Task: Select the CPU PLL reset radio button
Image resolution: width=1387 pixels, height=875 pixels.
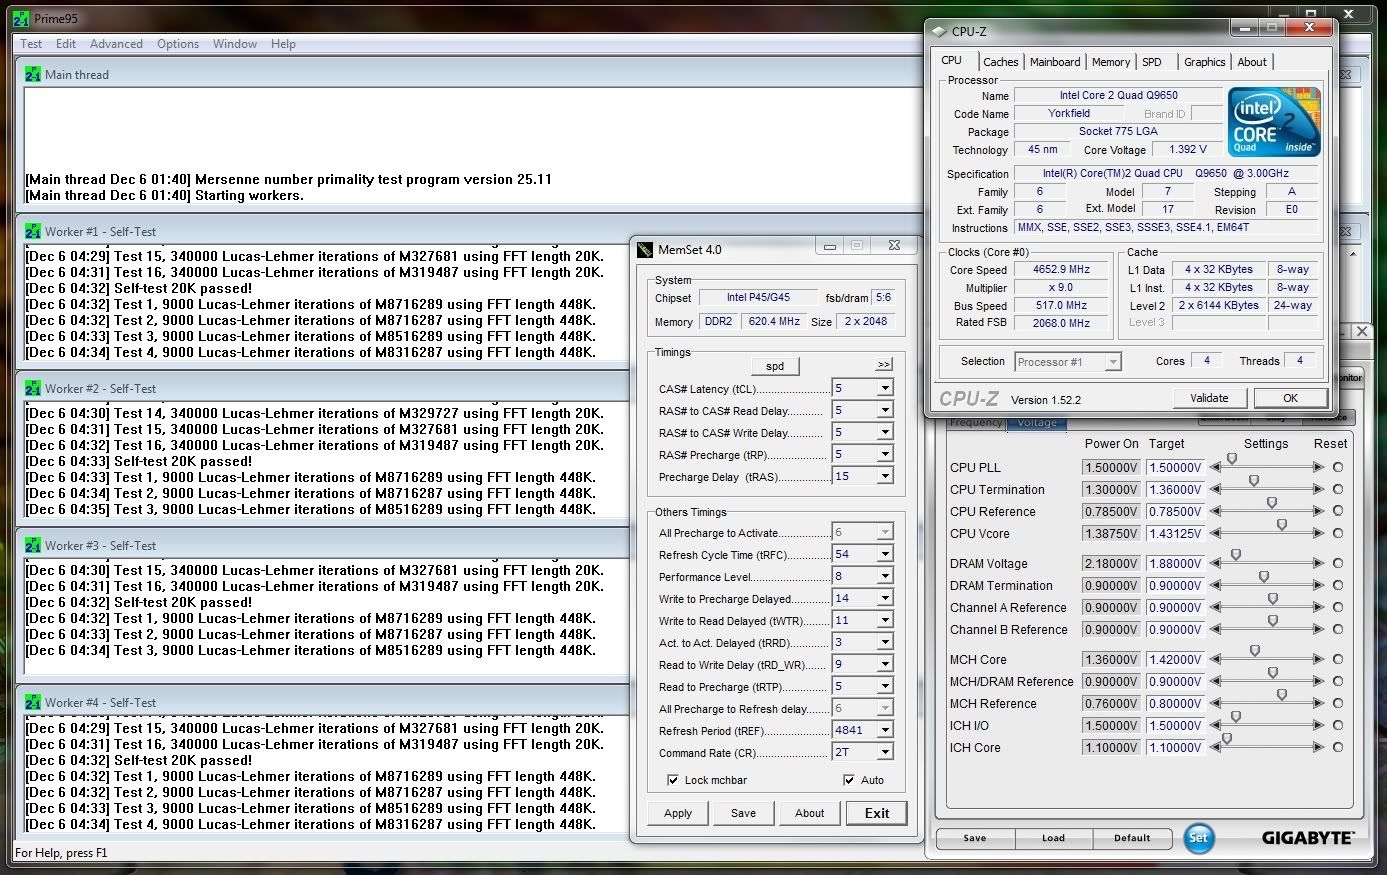Action: [1338, 467]
